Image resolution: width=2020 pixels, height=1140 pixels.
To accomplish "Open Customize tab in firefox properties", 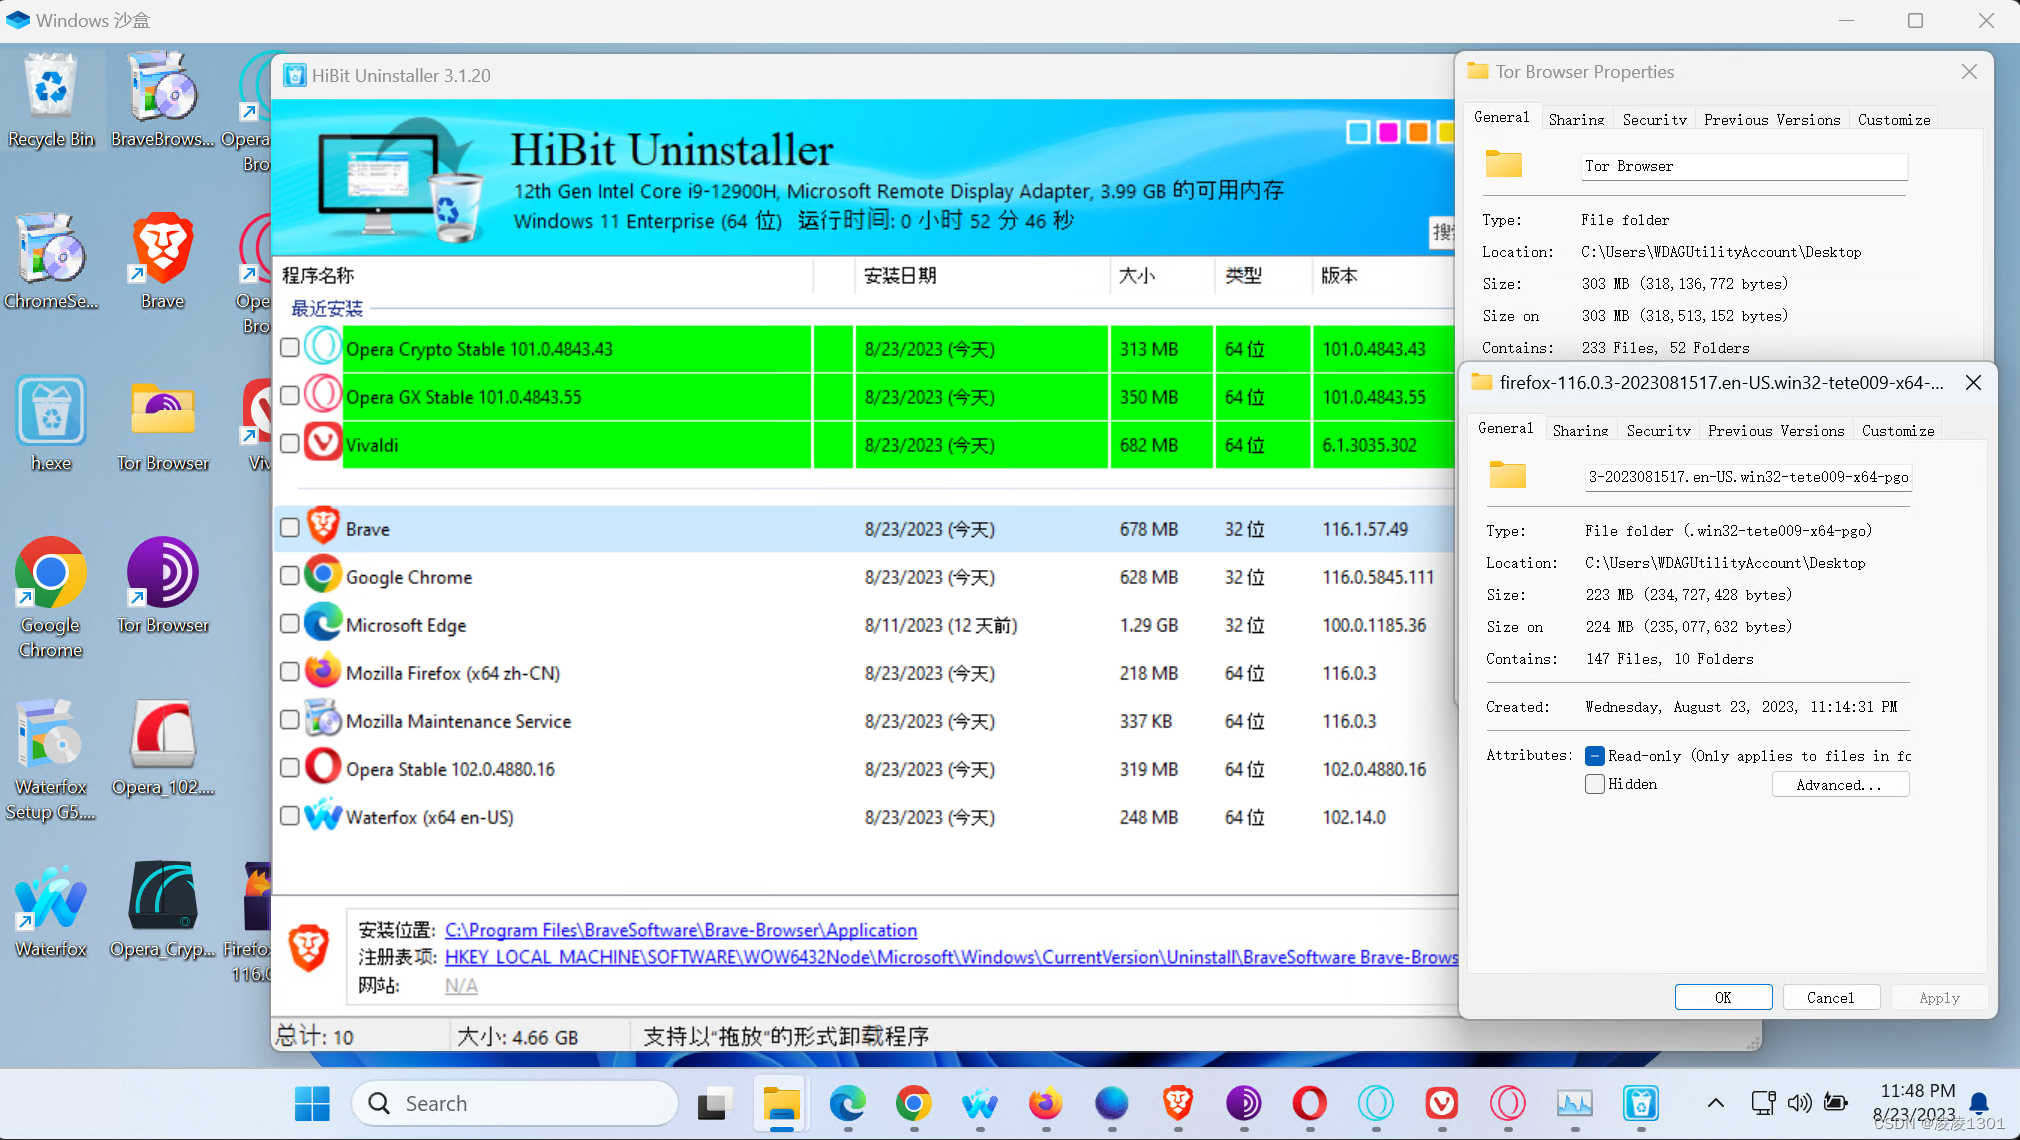I will [1898, 430].
